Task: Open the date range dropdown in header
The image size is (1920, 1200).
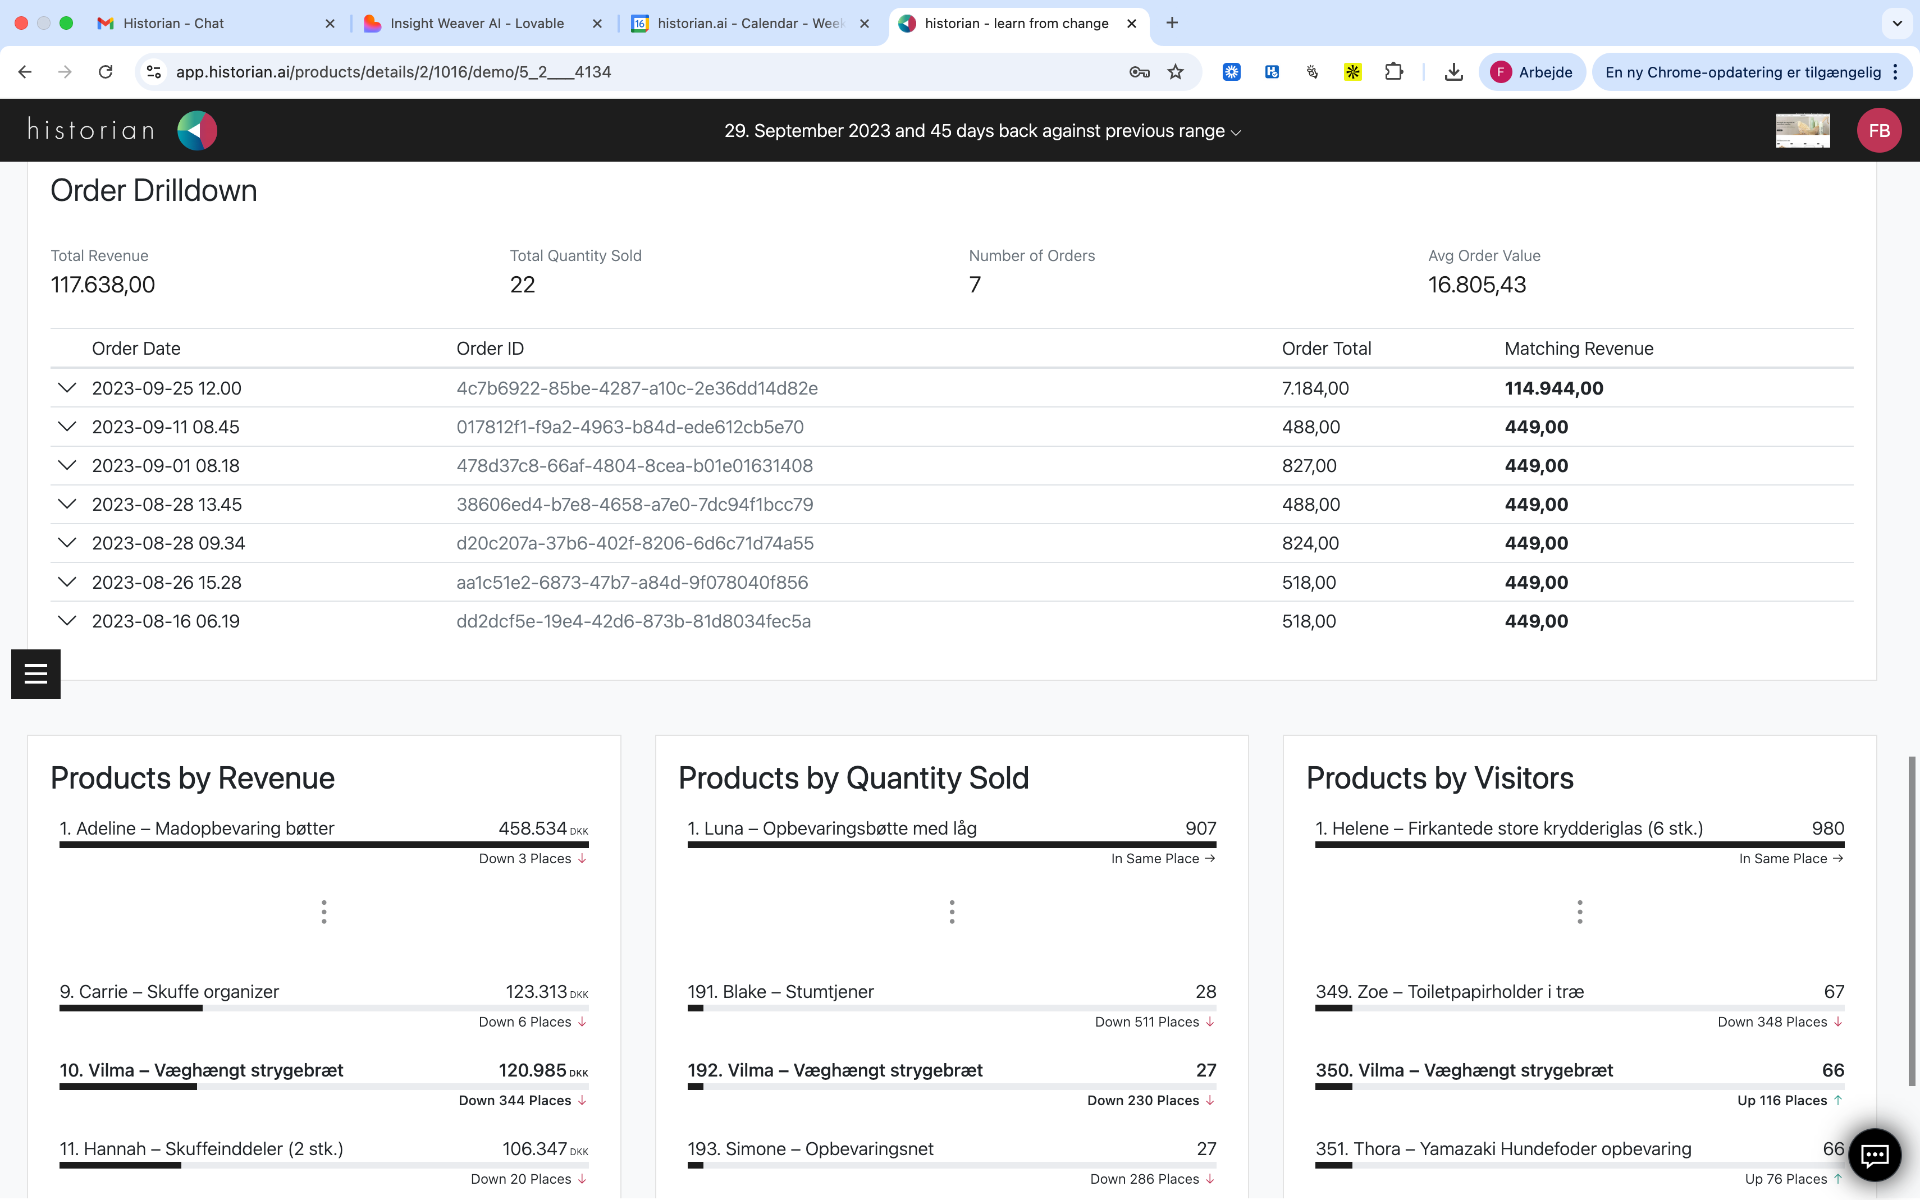Action: (982, 131)
